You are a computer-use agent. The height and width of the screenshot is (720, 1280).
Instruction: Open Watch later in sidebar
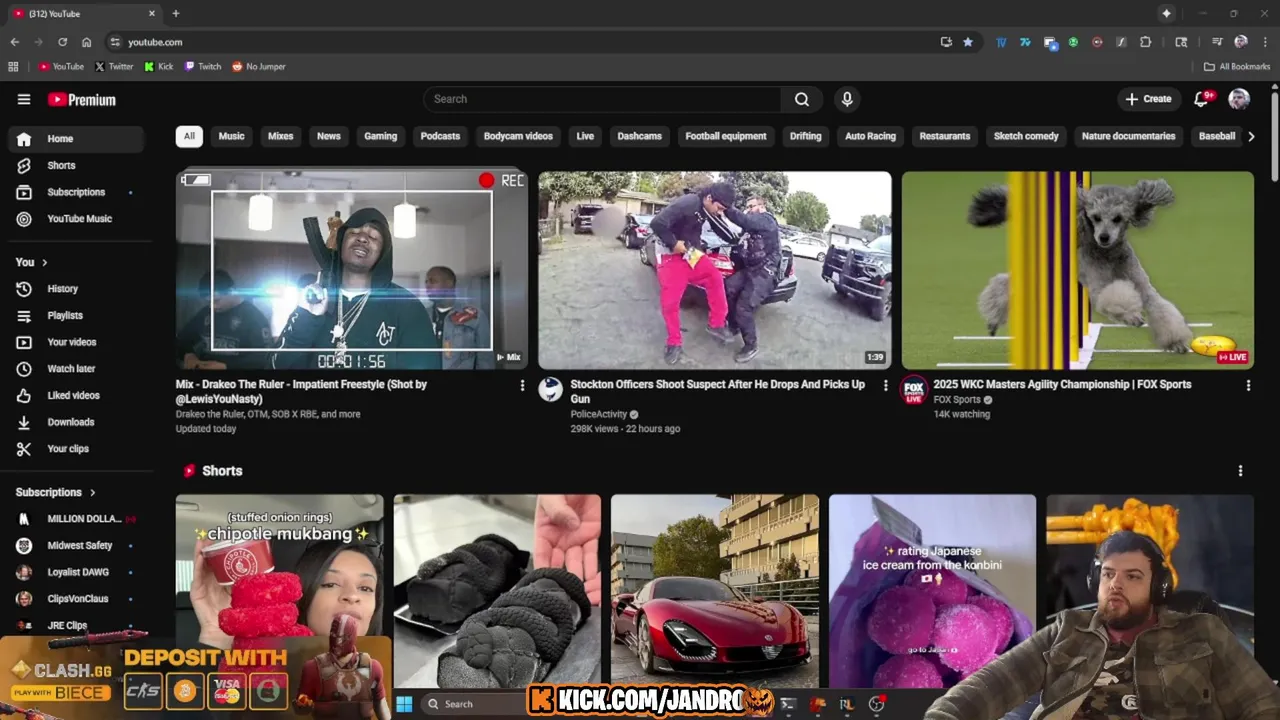pyautogui.click(x=76, y=369)
